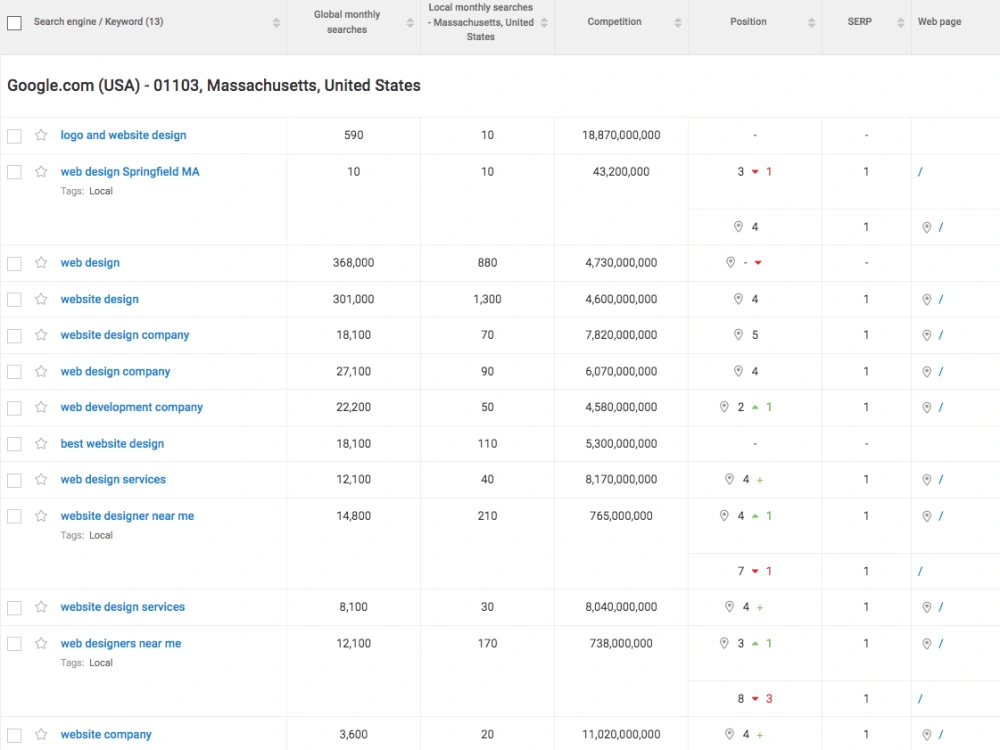Sort by Global monthly searches arrows

410,23
